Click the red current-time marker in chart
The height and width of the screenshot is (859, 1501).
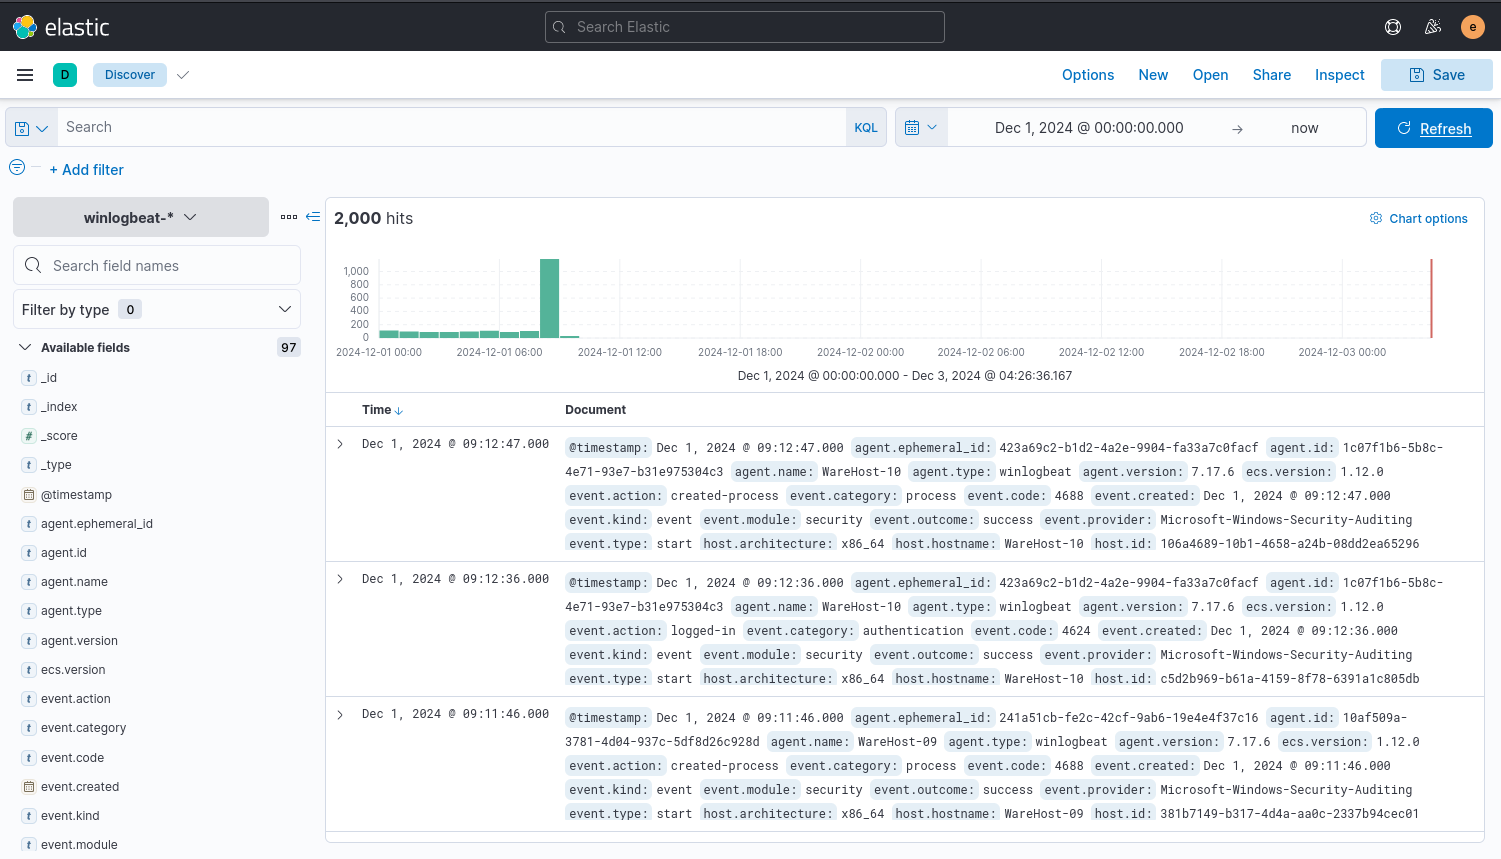point(1431,298)
